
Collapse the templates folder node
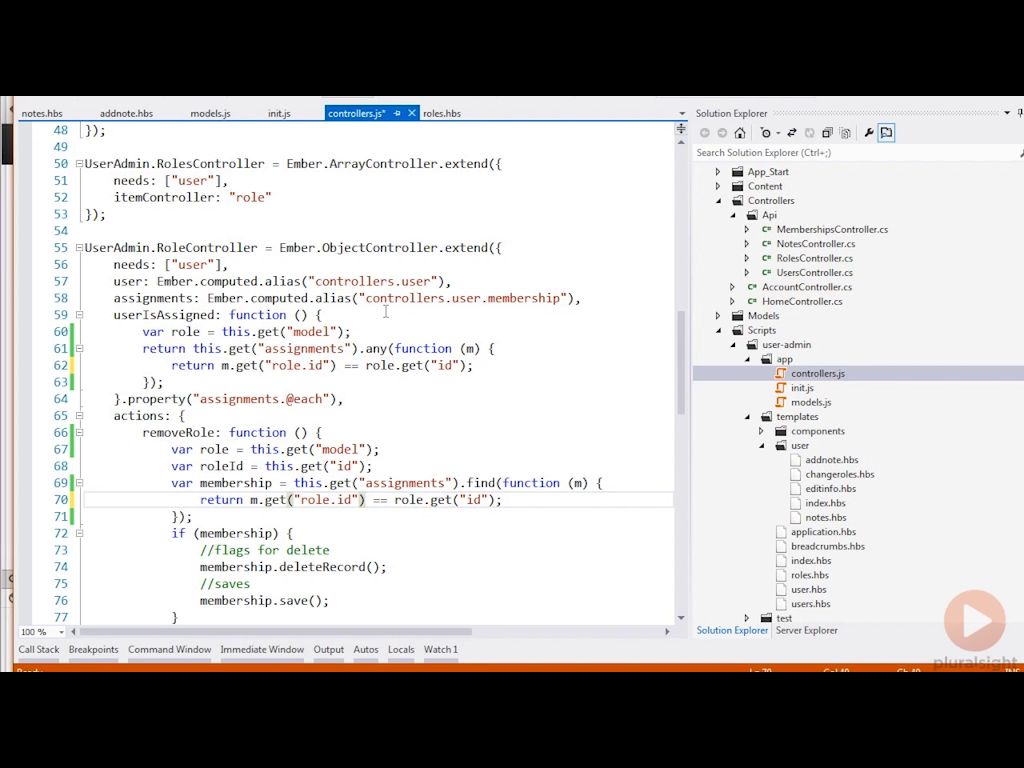[x=747, y=417]
